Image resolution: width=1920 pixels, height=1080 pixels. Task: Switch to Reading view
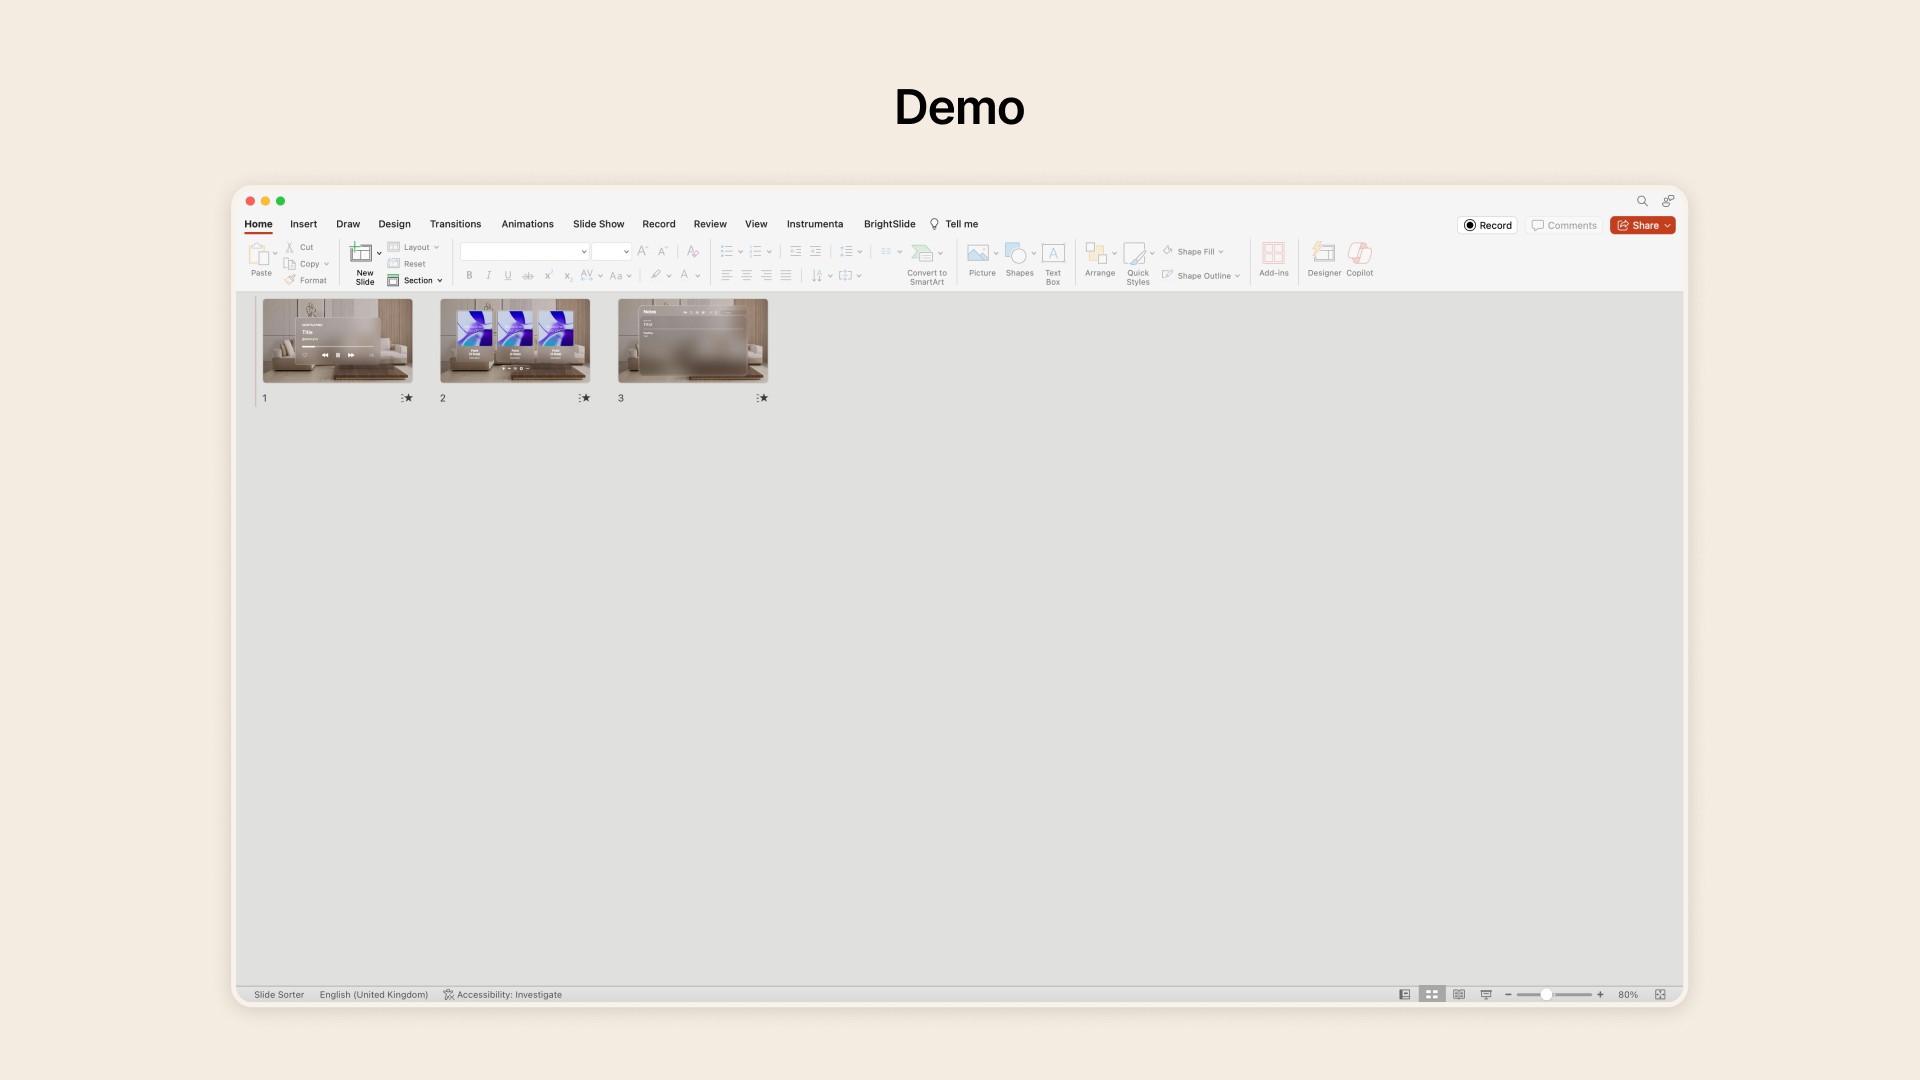(1459, 995)
